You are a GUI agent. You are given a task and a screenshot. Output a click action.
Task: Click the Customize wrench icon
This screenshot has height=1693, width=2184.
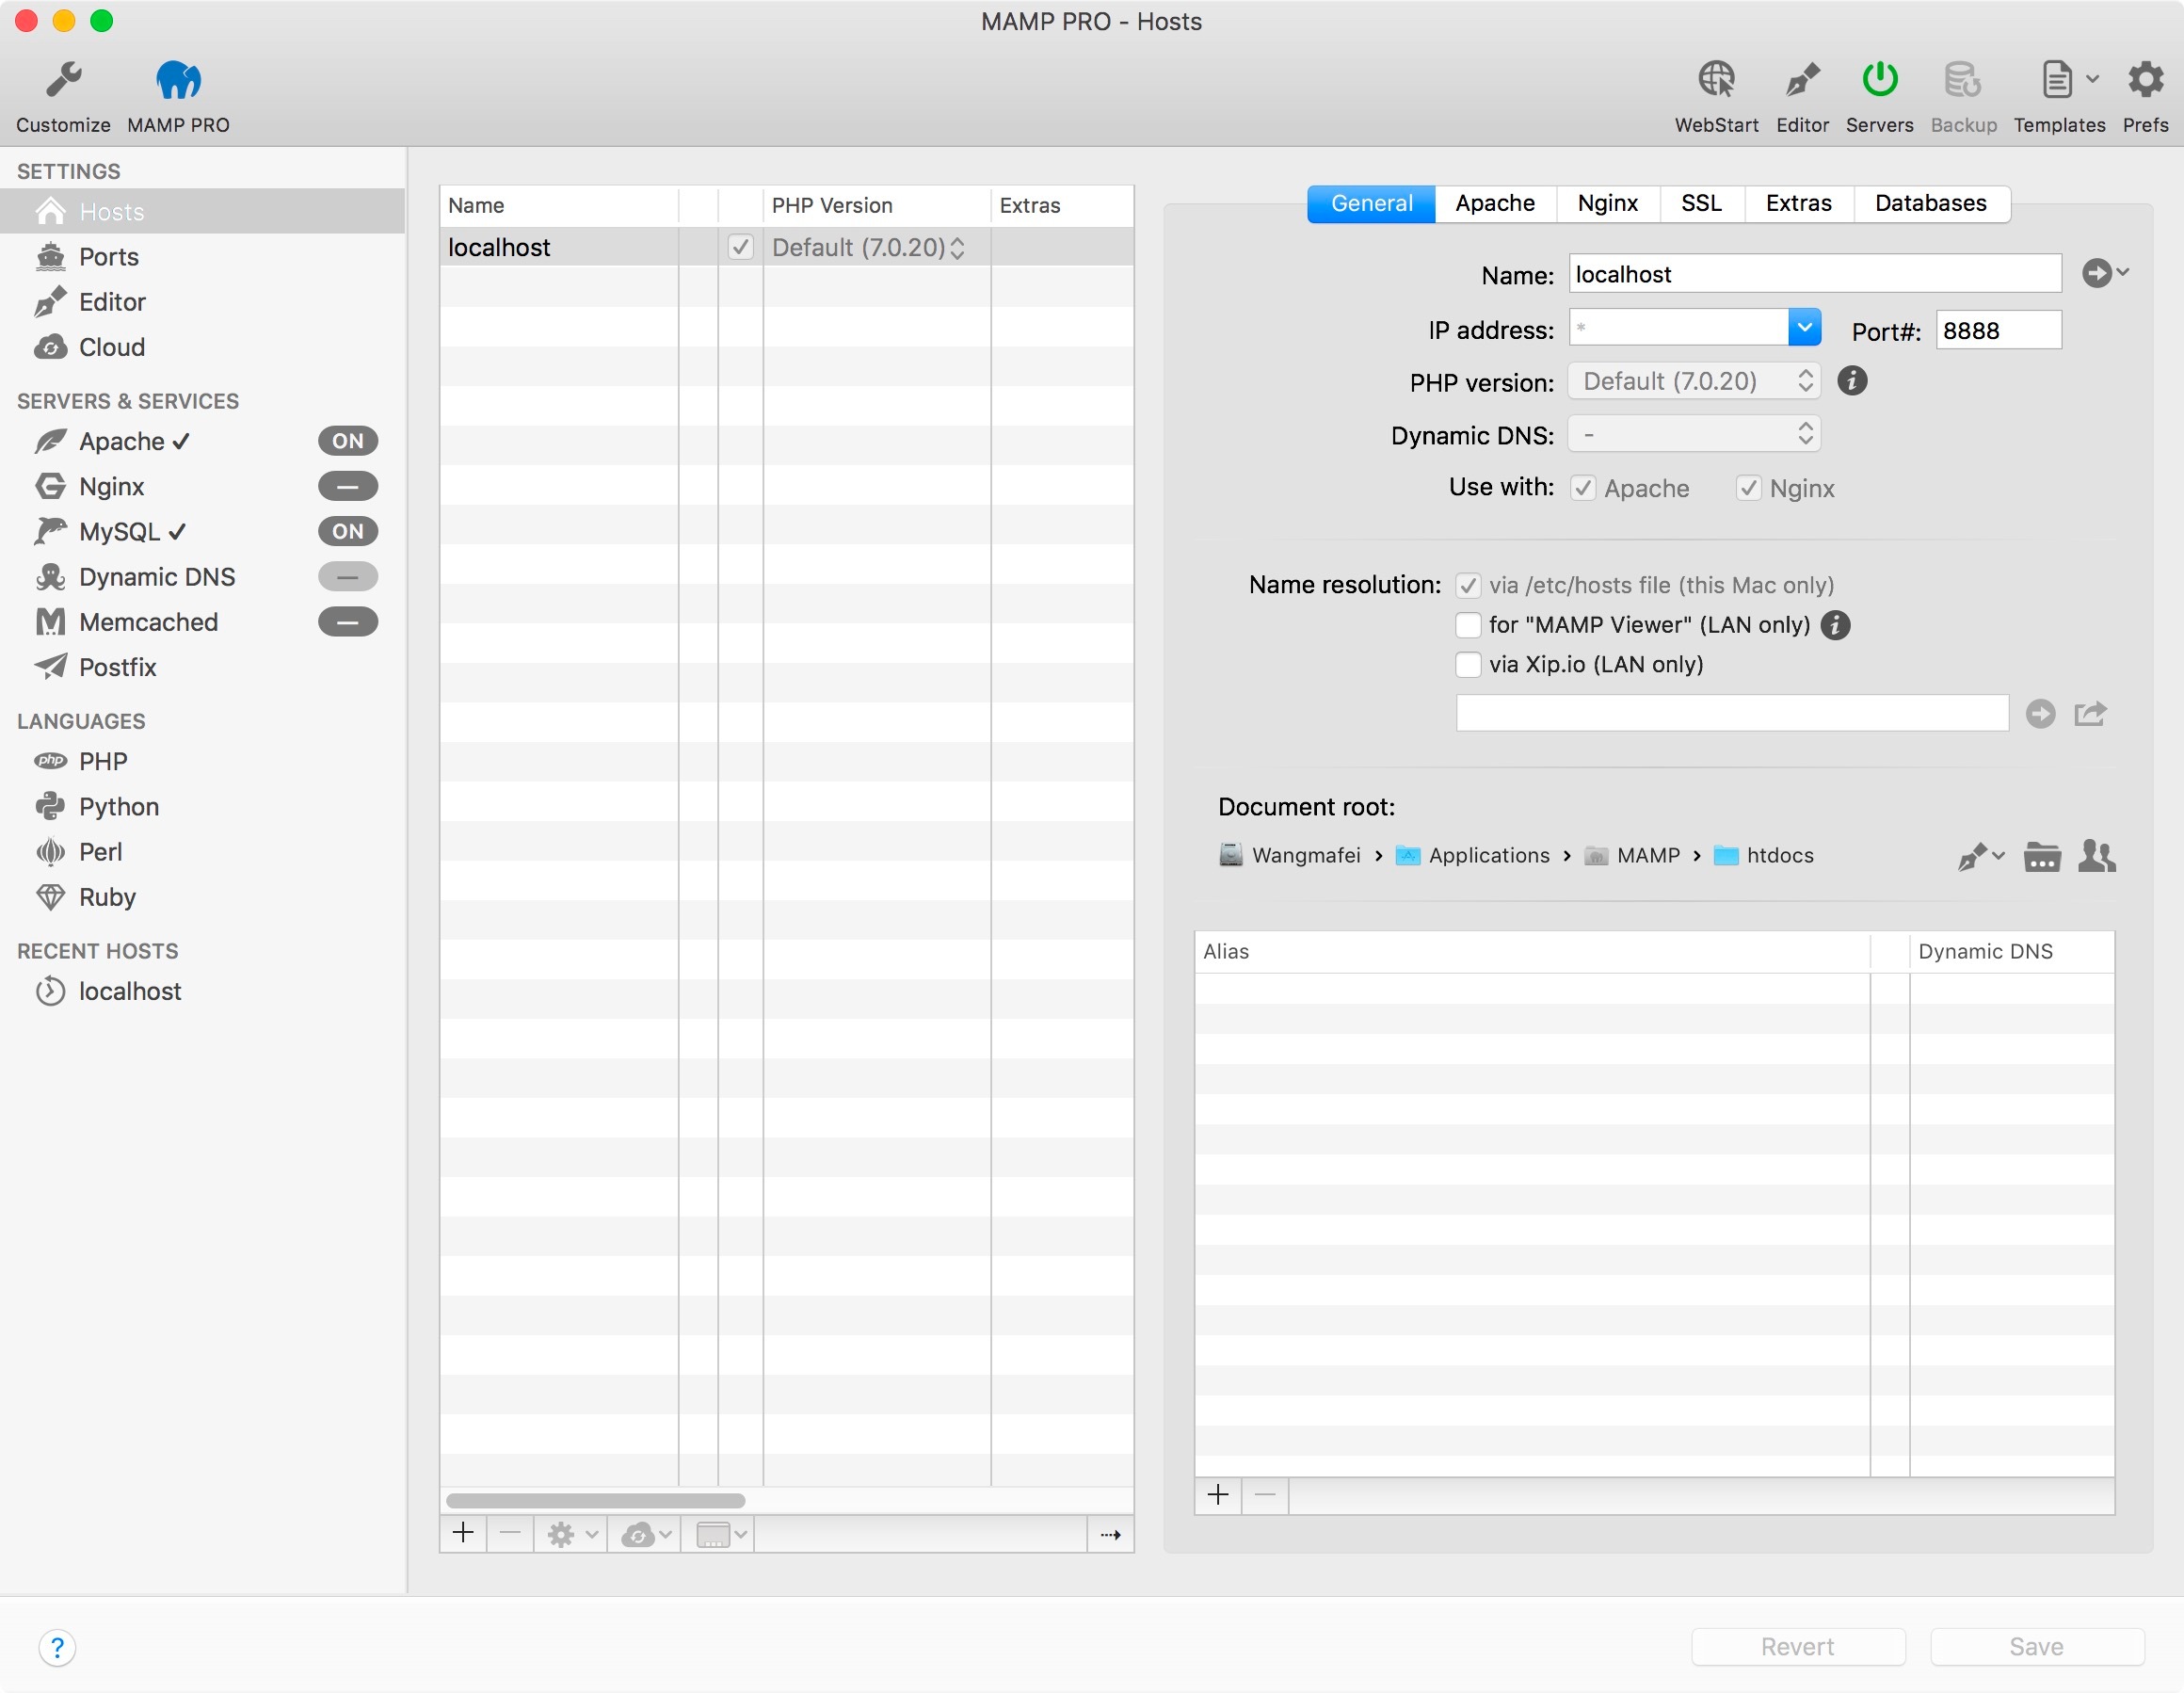tap(63, 80)
